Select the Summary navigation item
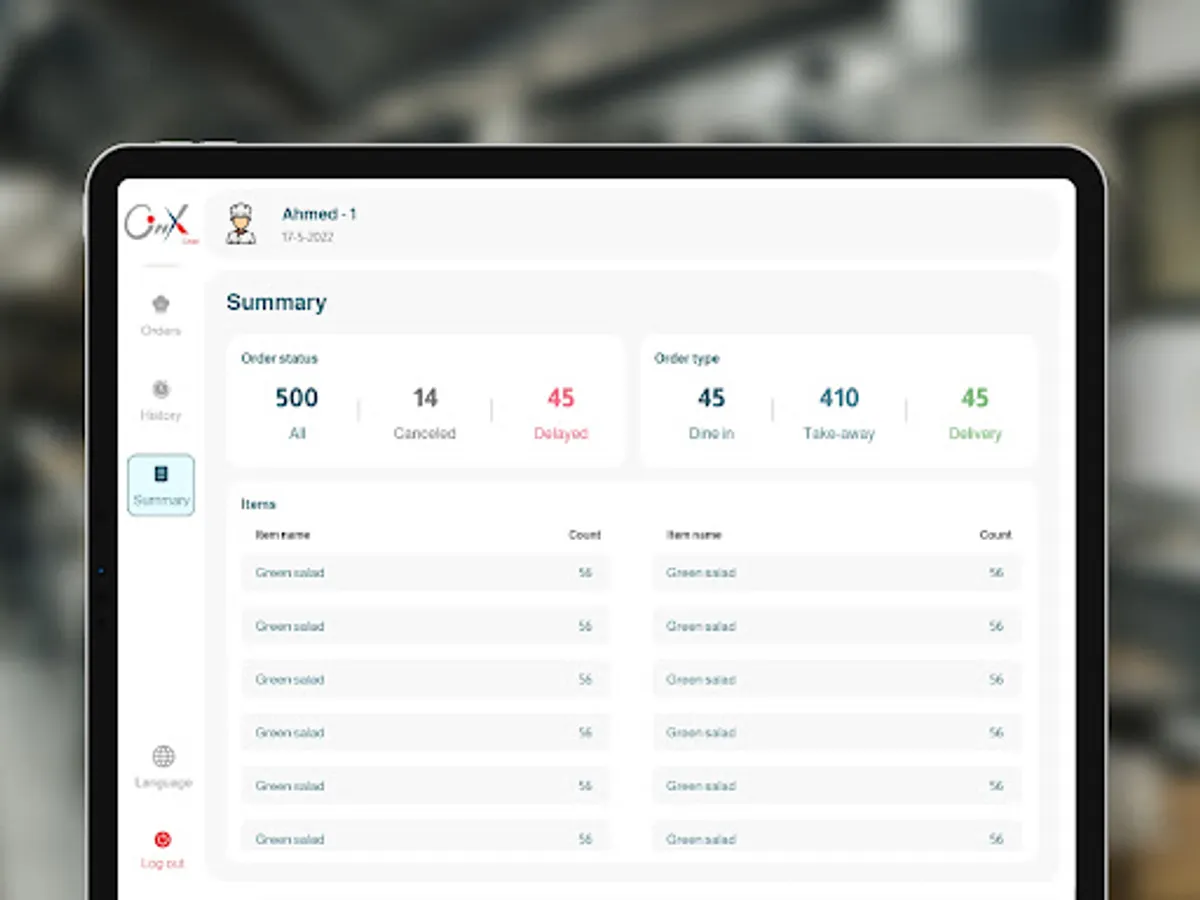Viewport: 1200px width, 900px height. coord(160,486)
